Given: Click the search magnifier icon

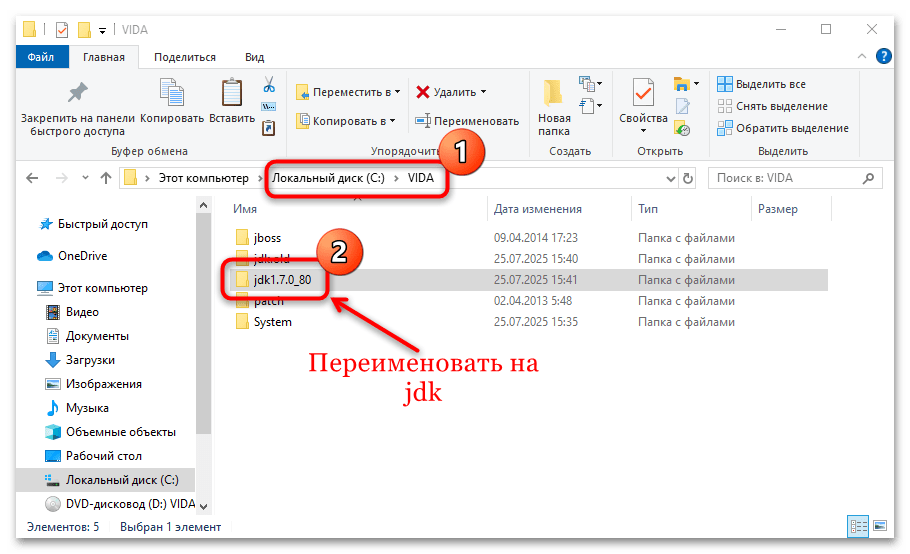Looking at the screenshot, I should click(x=868, y=178).
